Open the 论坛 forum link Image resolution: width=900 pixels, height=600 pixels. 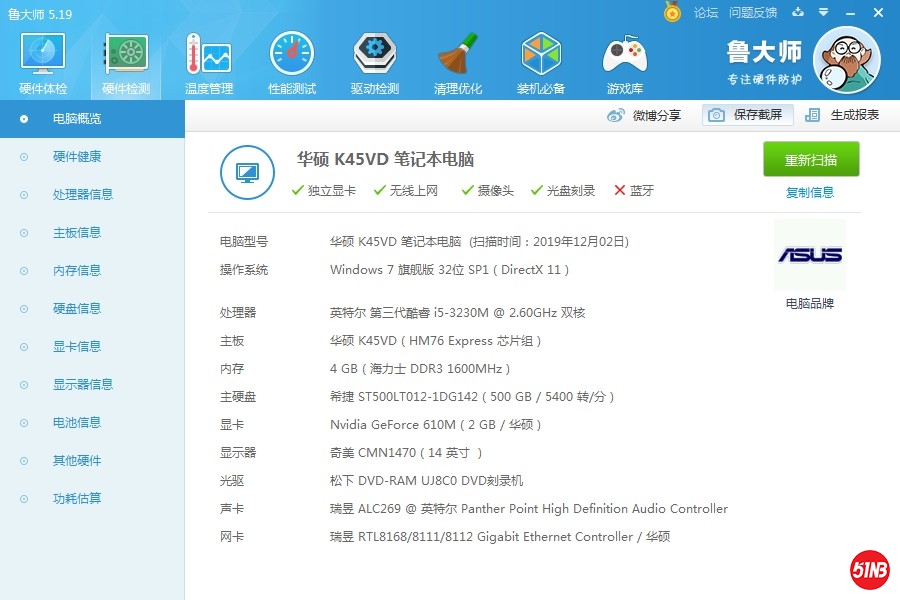[706, 13]
